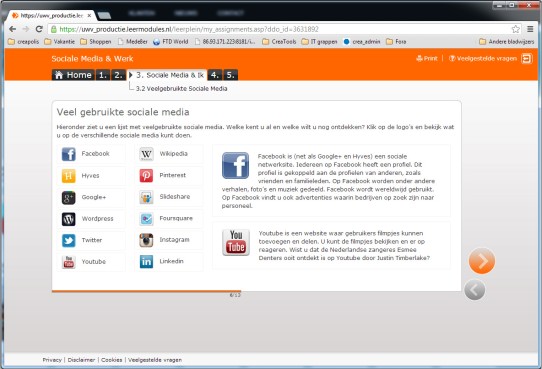Image resolution: width=542 pixels, height=369 pixels.
Task: Expand Andere bladwijzers folder
Action: pyautogui.click(x=506, y=41)
